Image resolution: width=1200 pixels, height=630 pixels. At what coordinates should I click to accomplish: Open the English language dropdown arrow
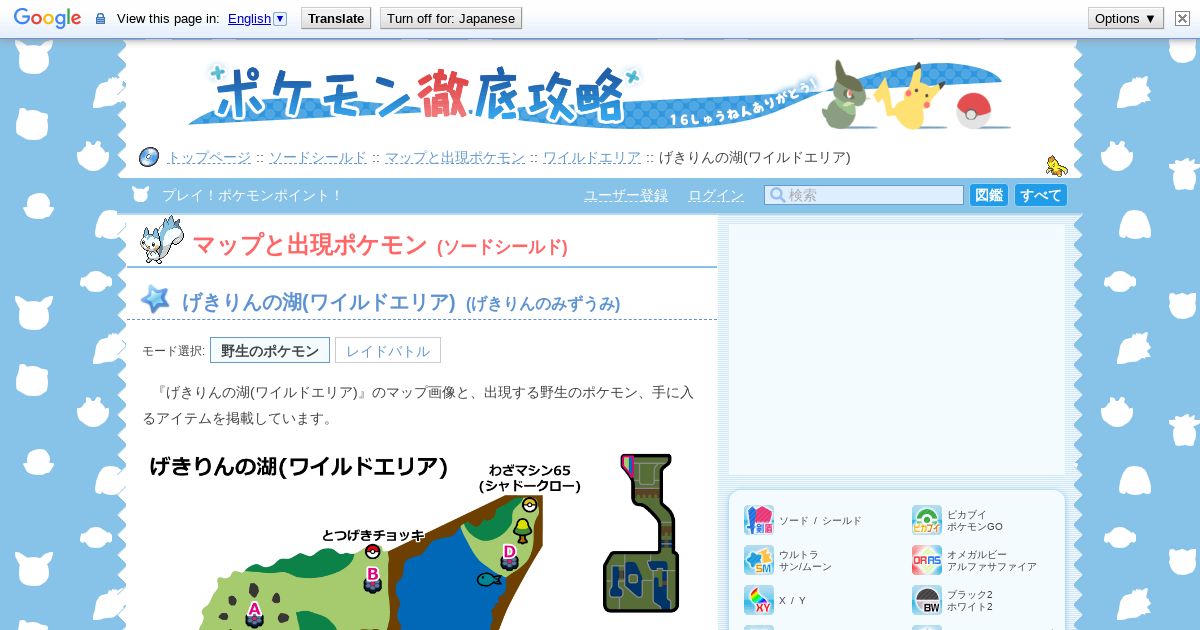point(280,18)
